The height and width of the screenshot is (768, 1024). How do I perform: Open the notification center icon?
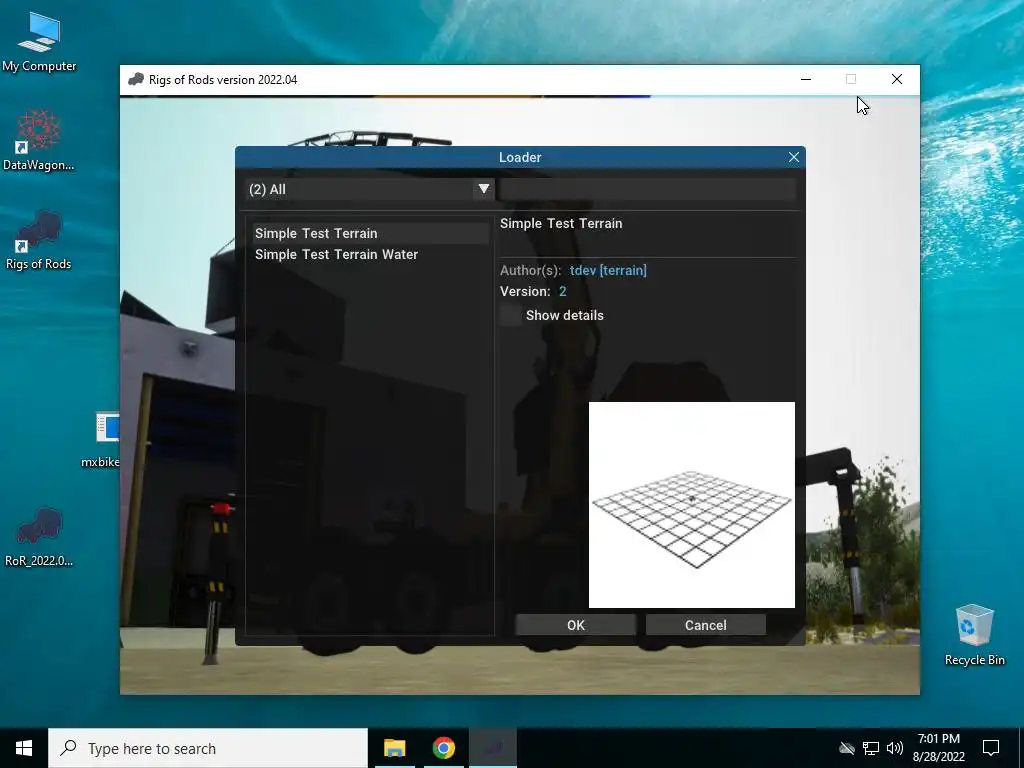(991, 748)
